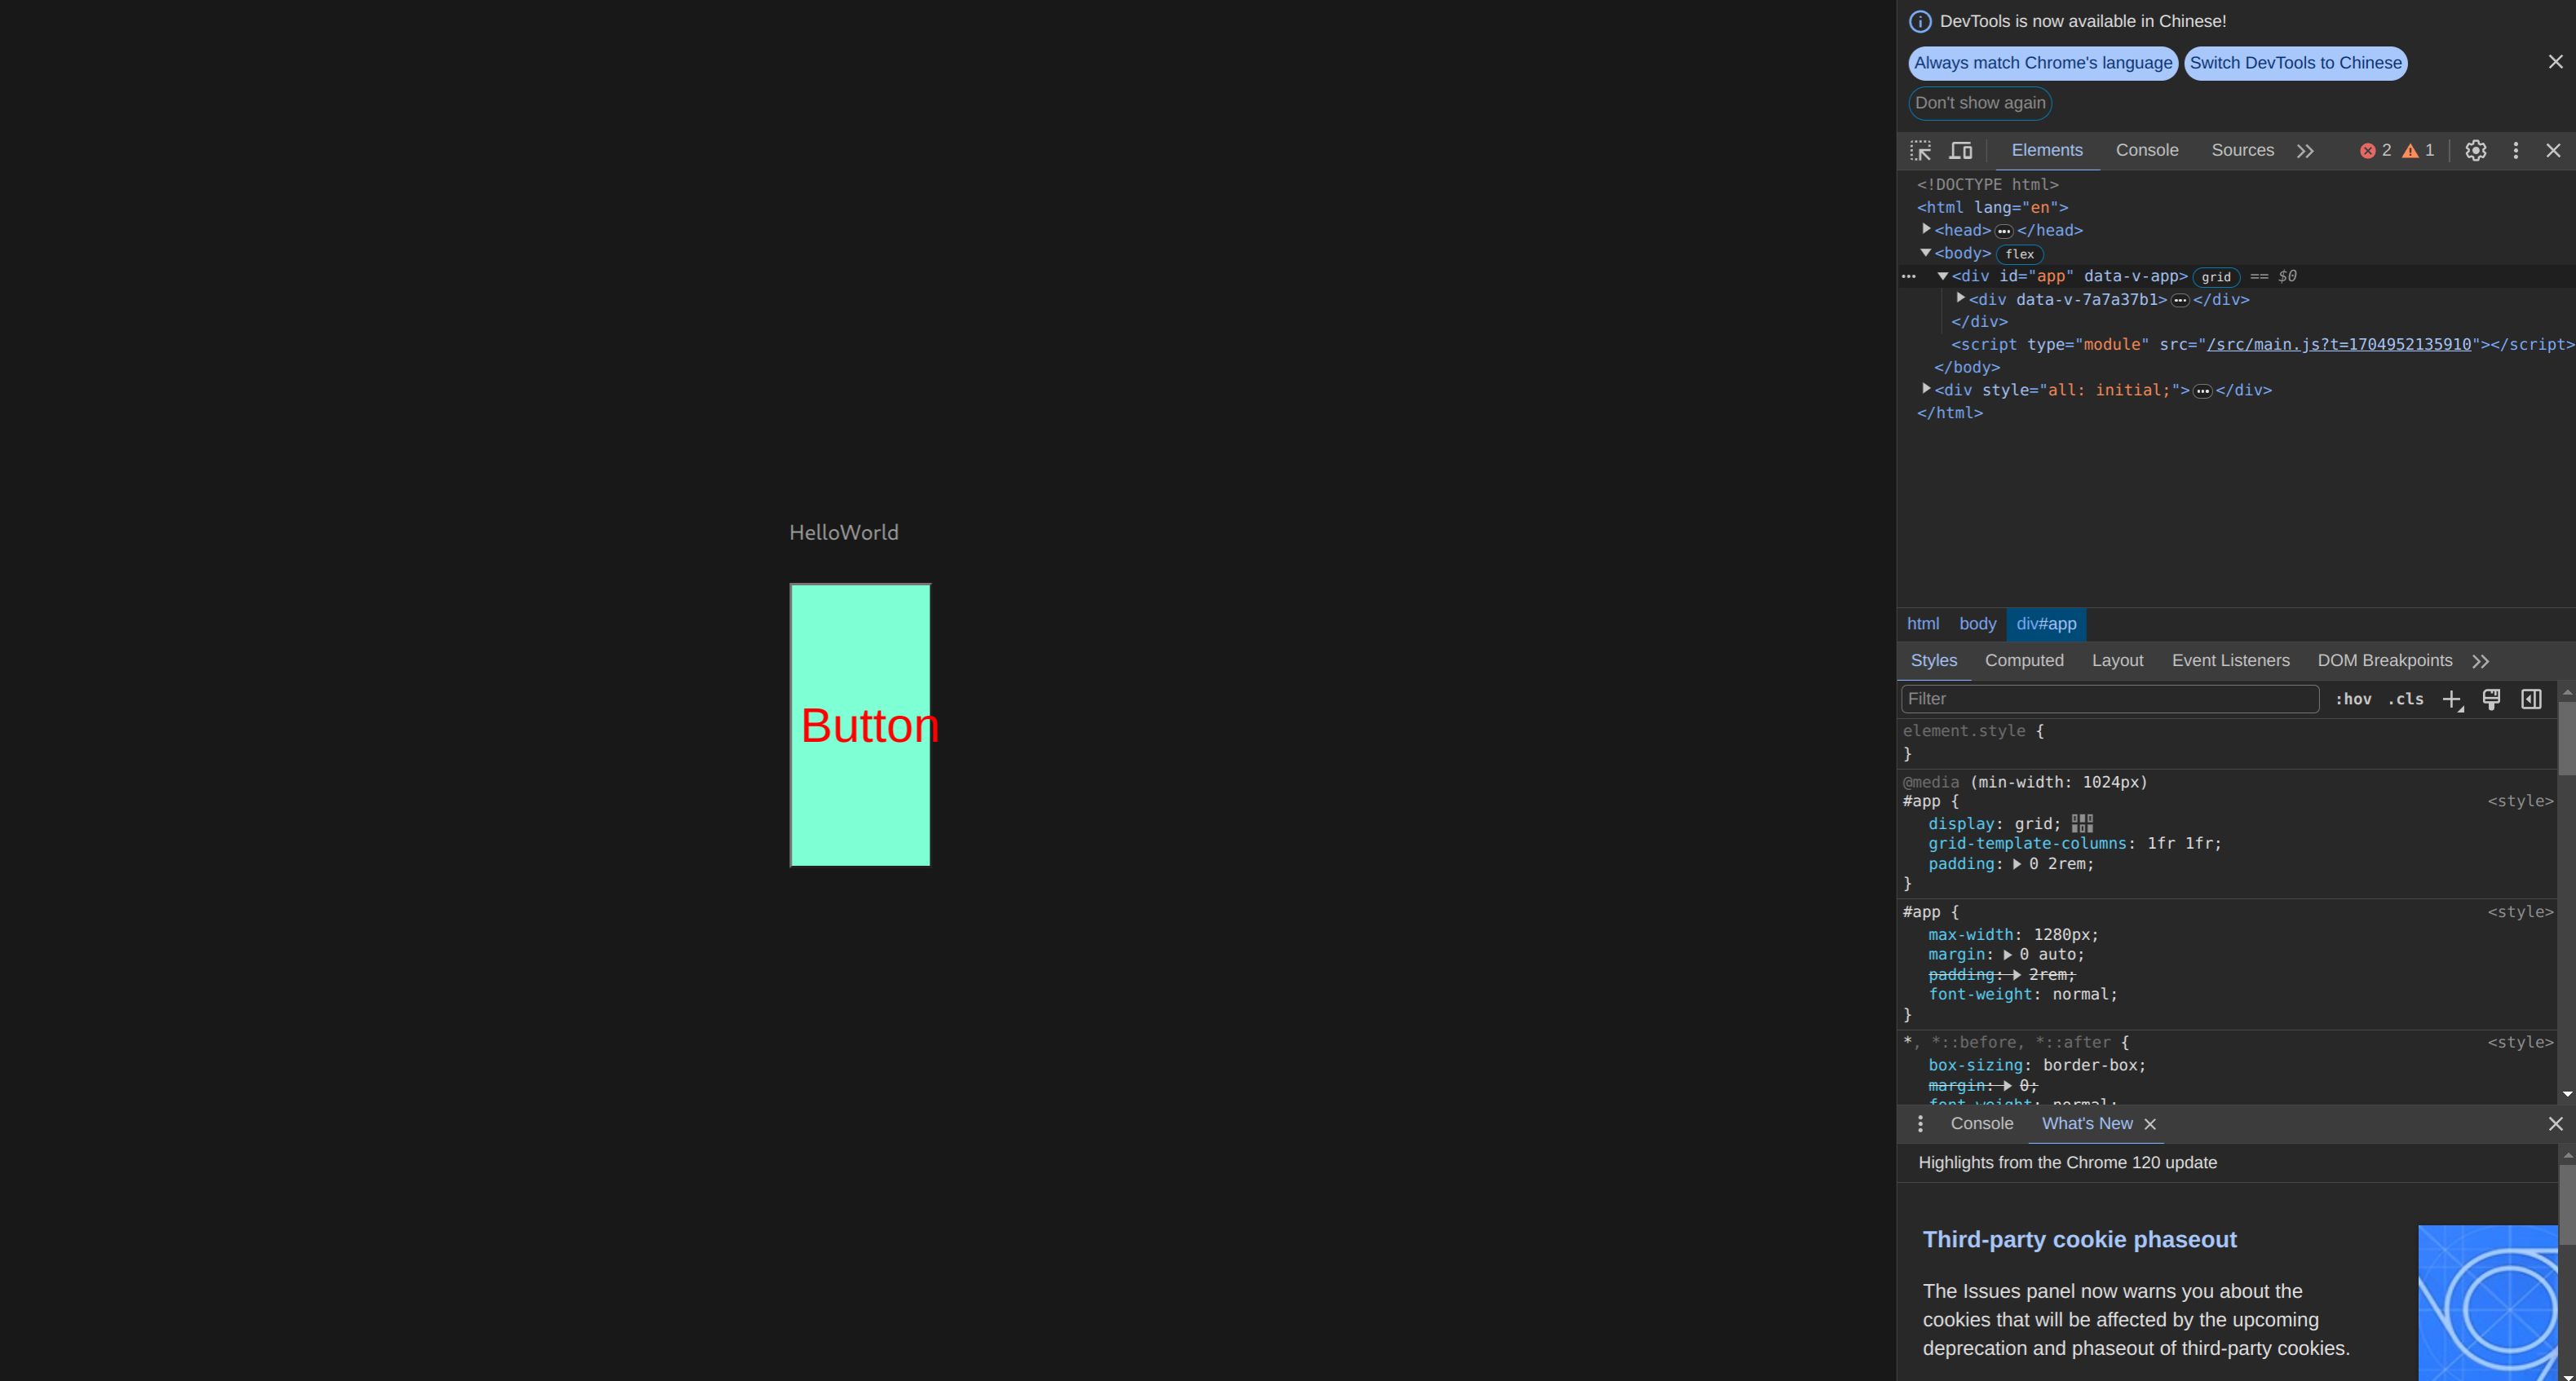2576x1381 pixels.
Task: Toggle the device toolbar icon
Action: click(1961, 151)
